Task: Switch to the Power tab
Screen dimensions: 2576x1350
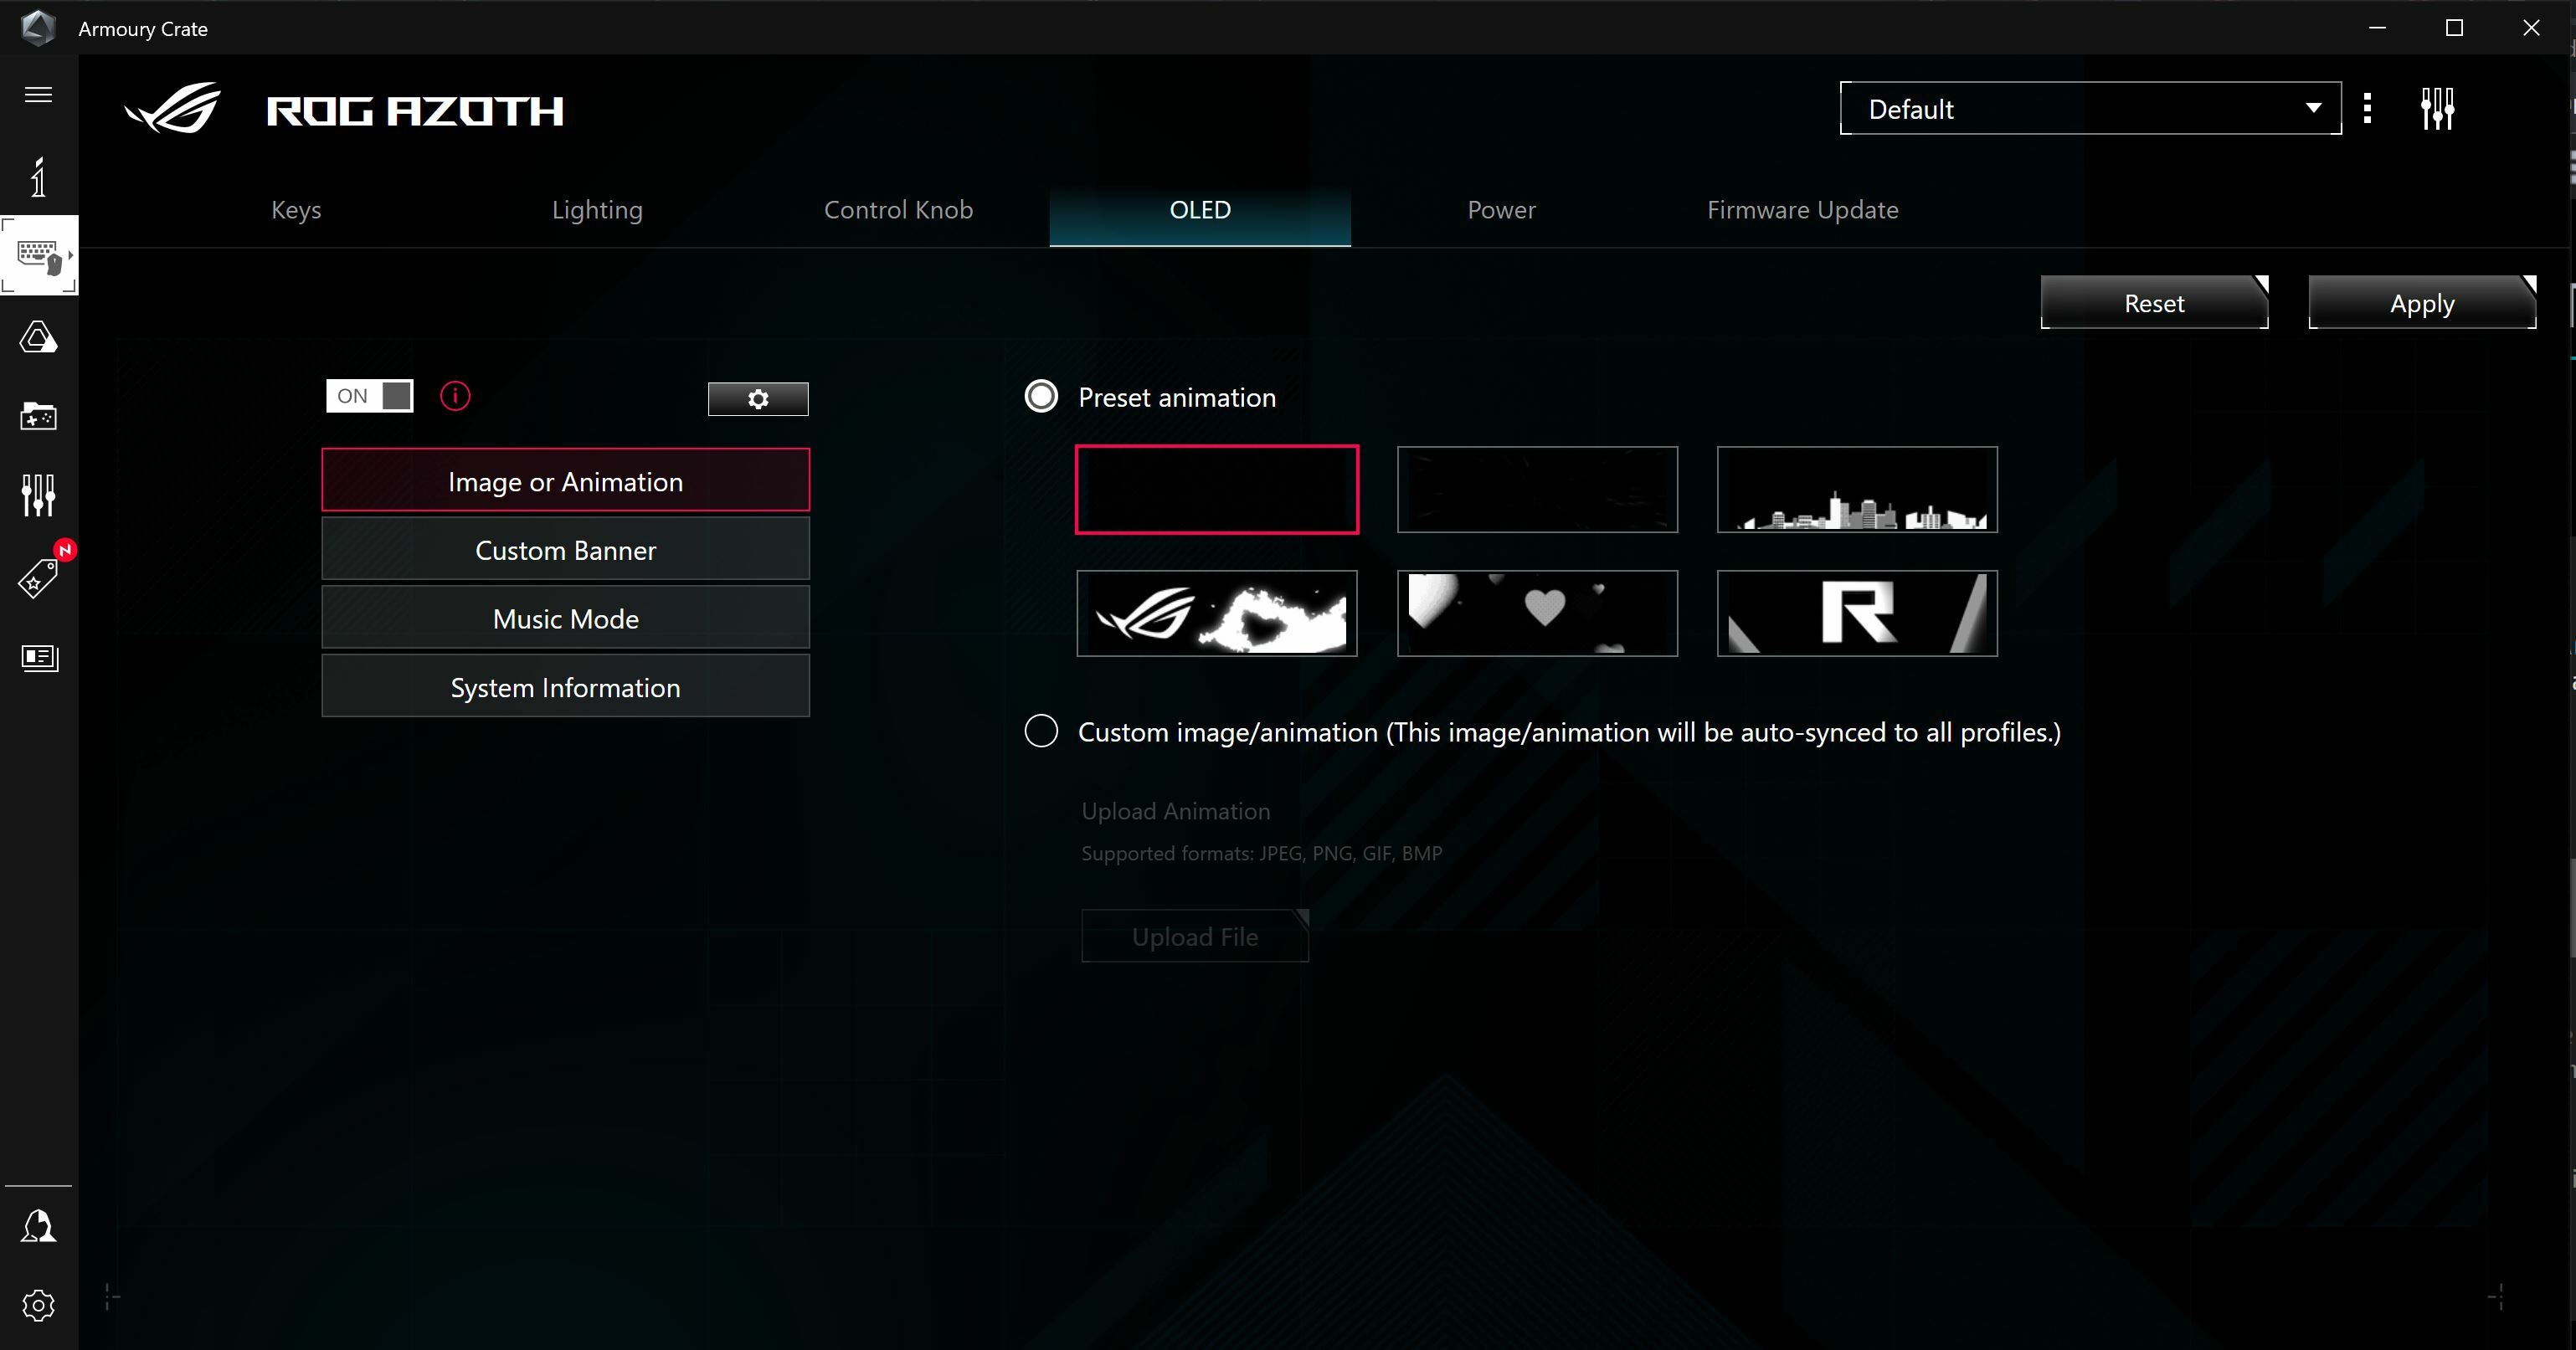Action: [x=1501, y=210]
